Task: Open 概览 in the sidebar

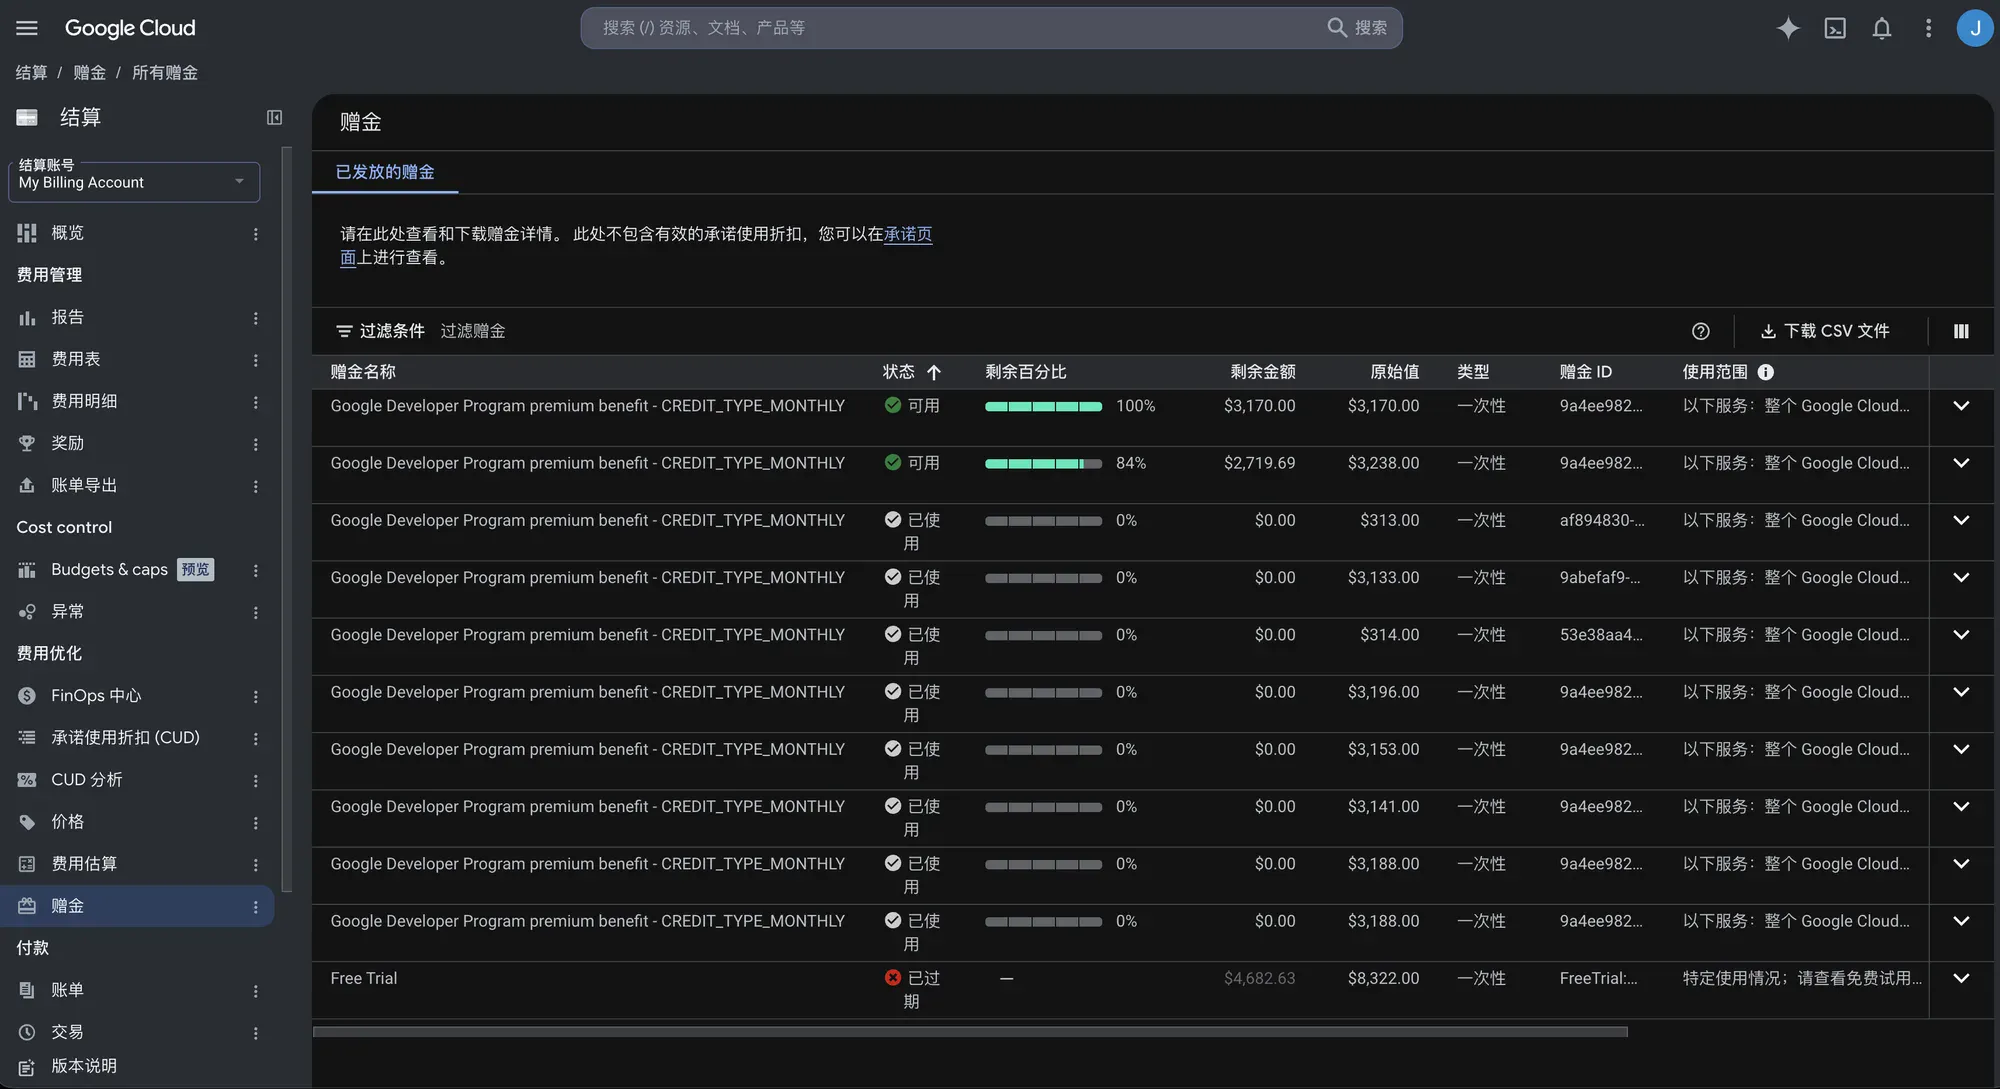Action: [67, 233]
